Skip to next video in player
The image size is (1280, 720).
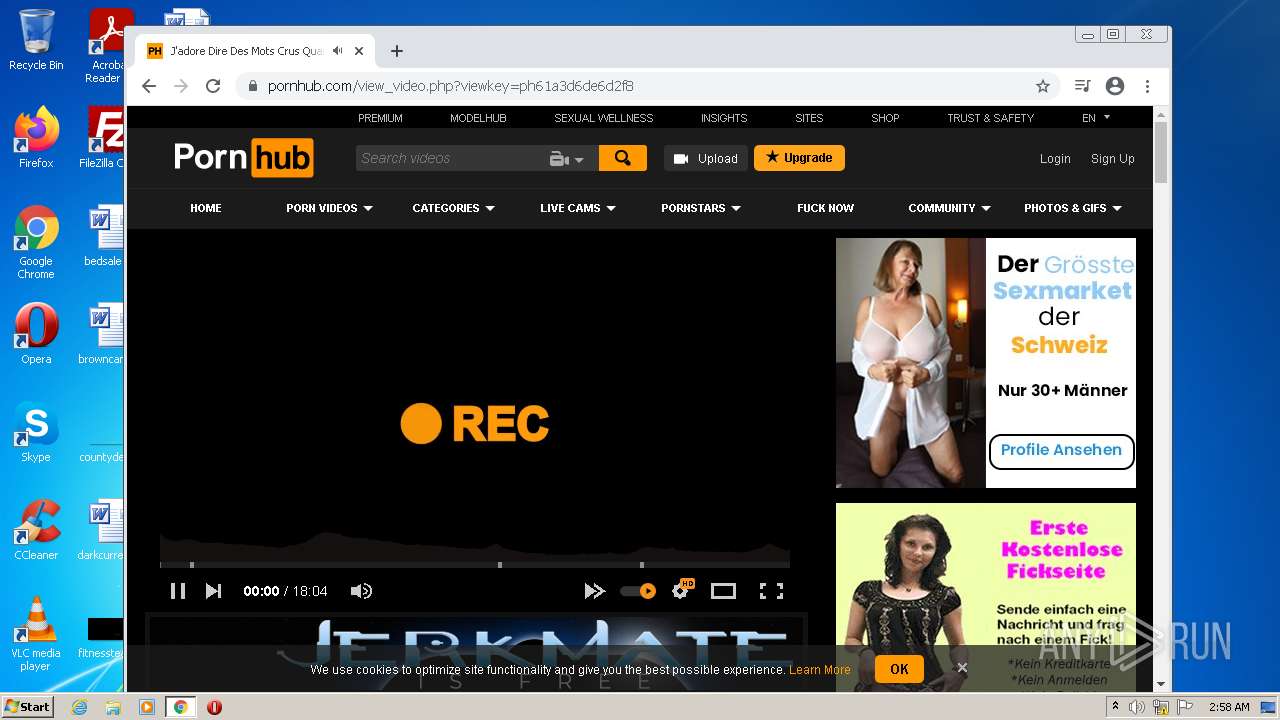click(213, 591)
